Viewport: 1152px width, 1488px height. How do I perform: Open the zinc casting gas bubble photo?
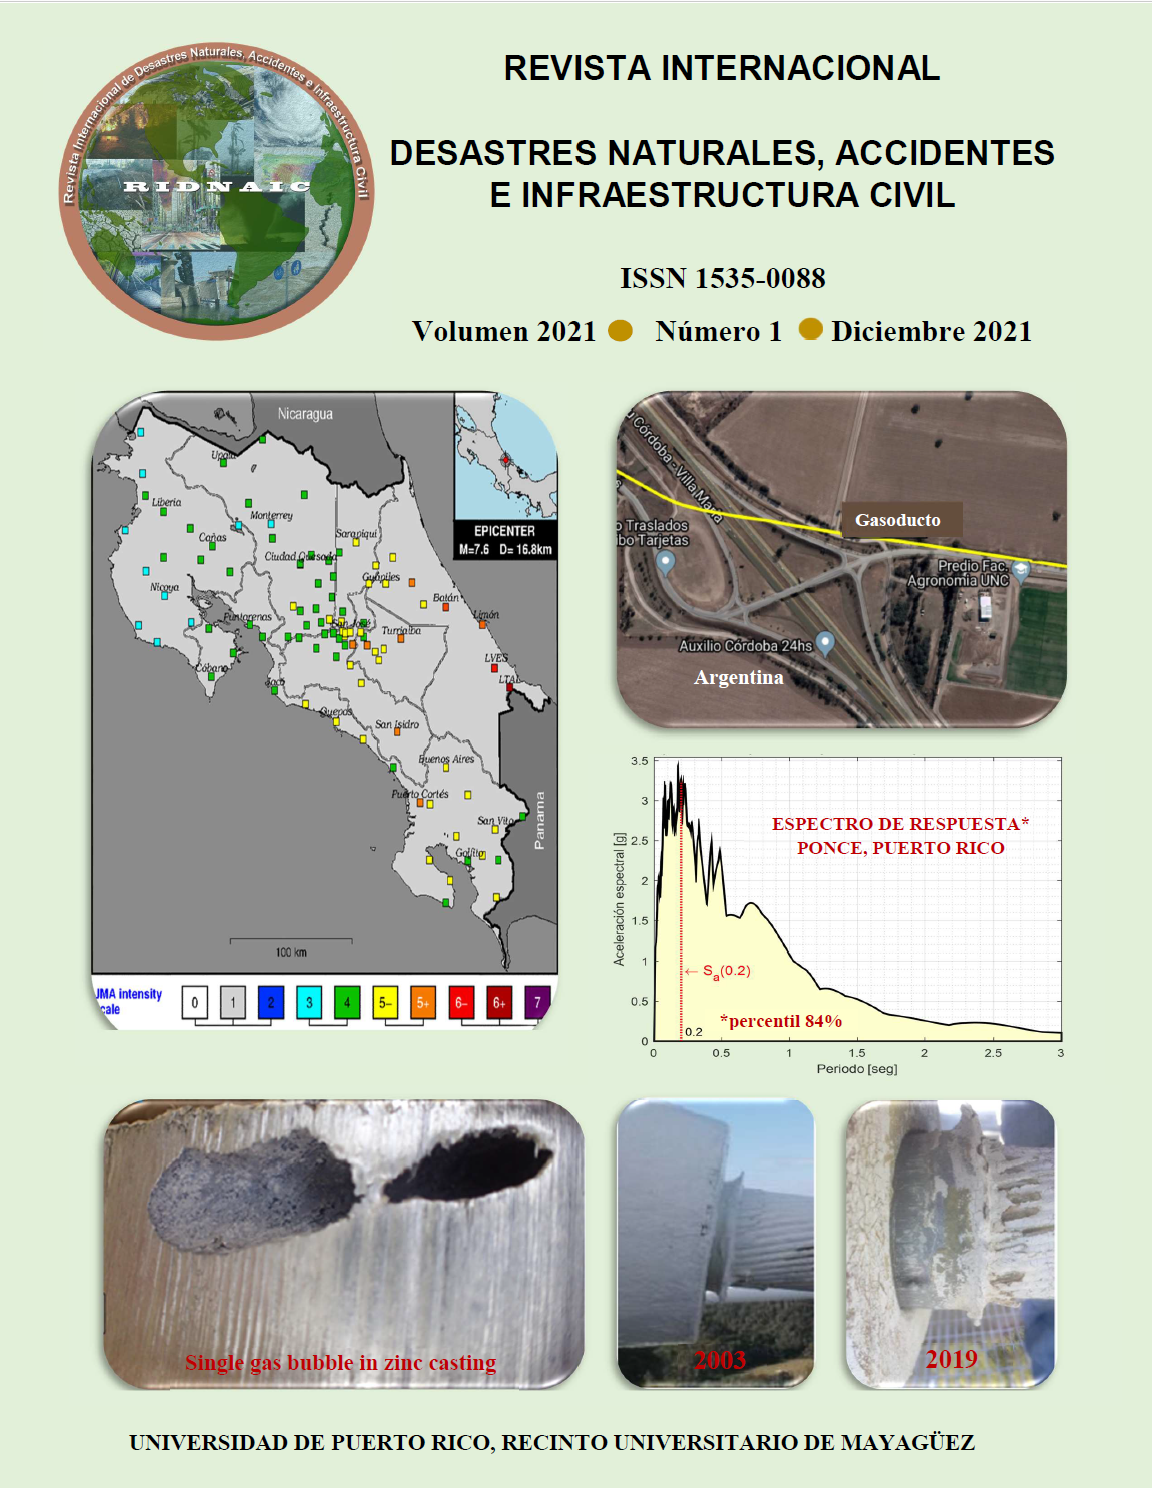point(344,1244)
